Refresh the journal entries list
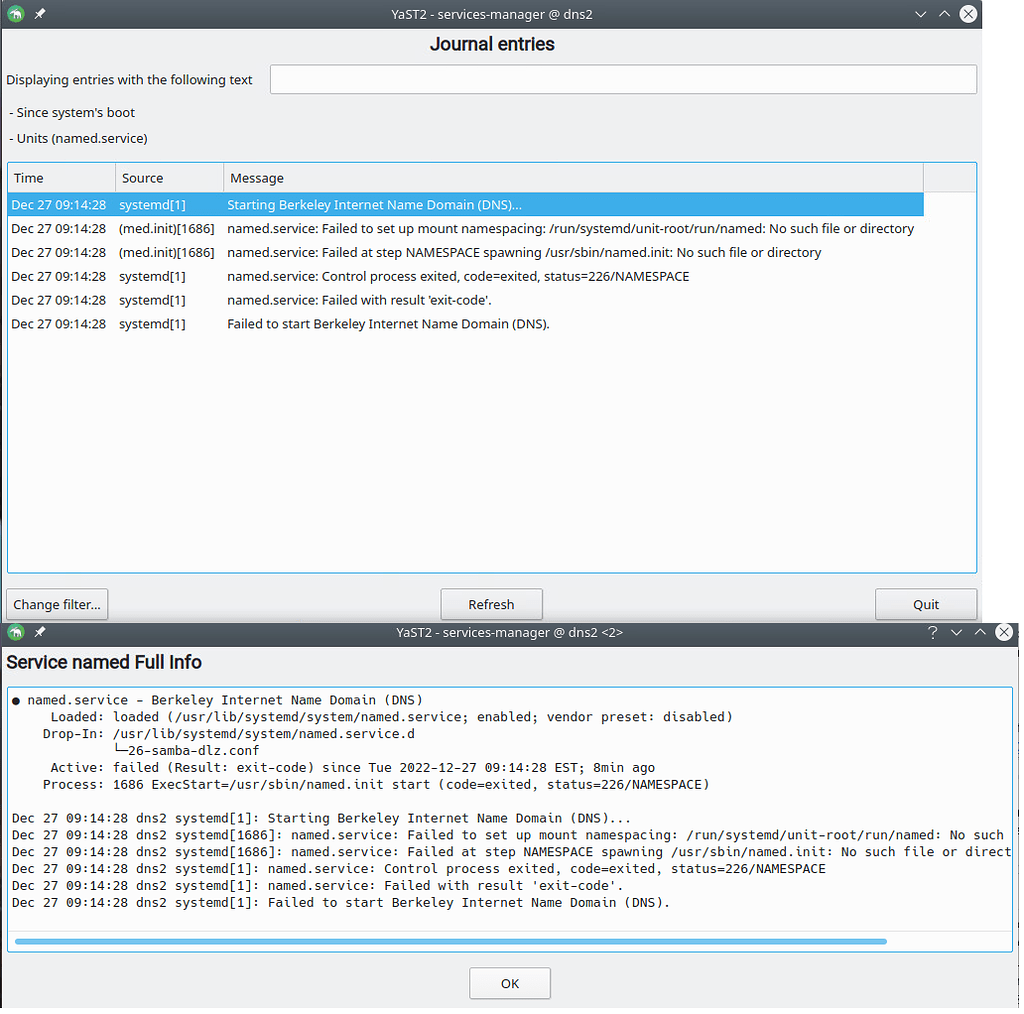The height and width of the screenshot is (1014, 1024). (x=491, y=604)
